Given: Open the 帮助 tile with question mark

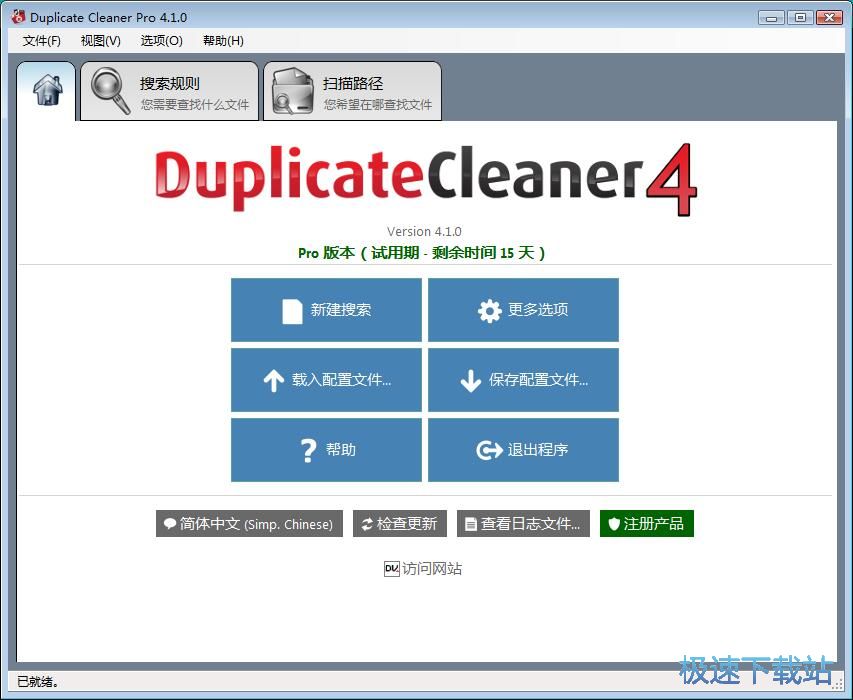Looking at the screenshot, I should coord(326,450).
